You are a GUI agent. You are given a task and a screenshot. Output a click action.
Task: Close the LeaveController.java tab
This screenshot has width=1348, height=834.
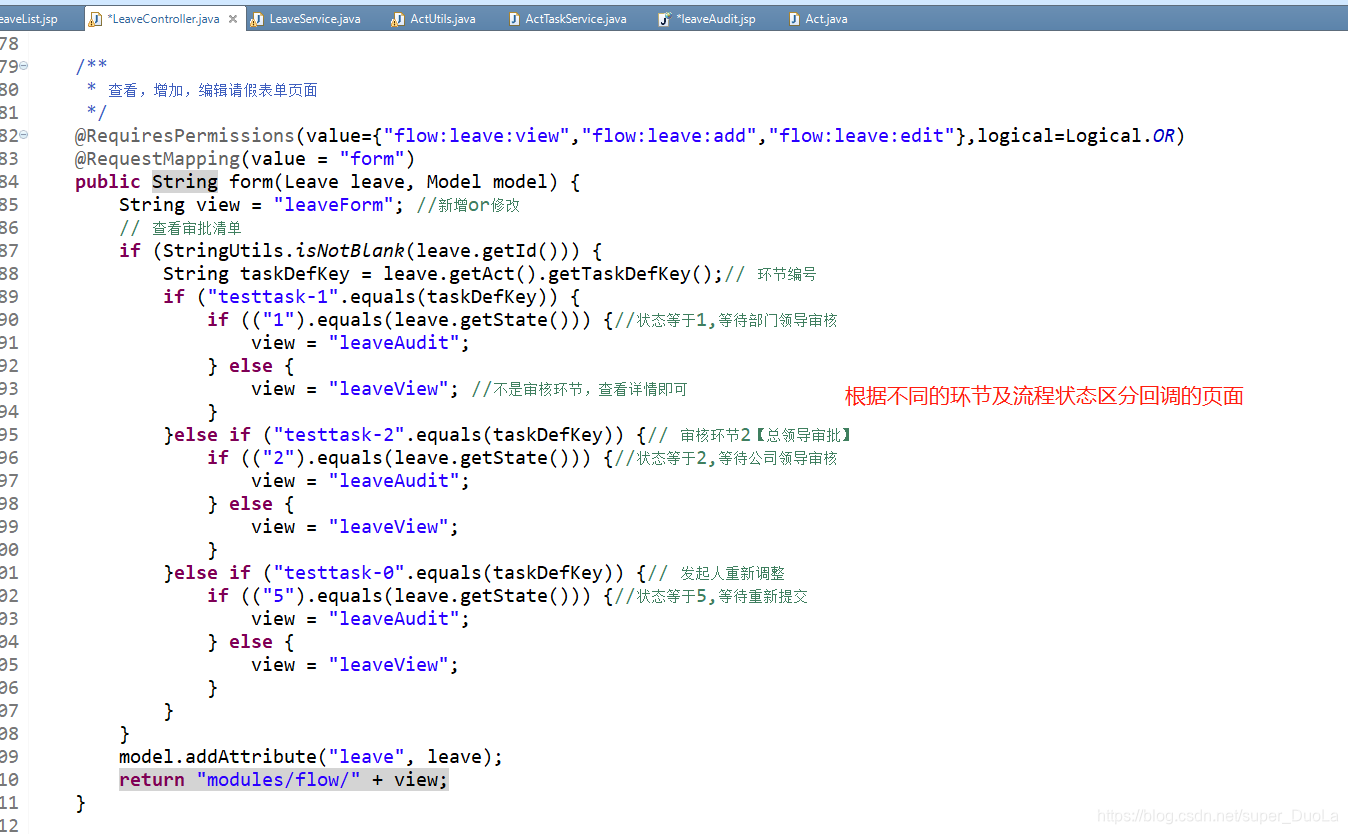coord(233,19)
